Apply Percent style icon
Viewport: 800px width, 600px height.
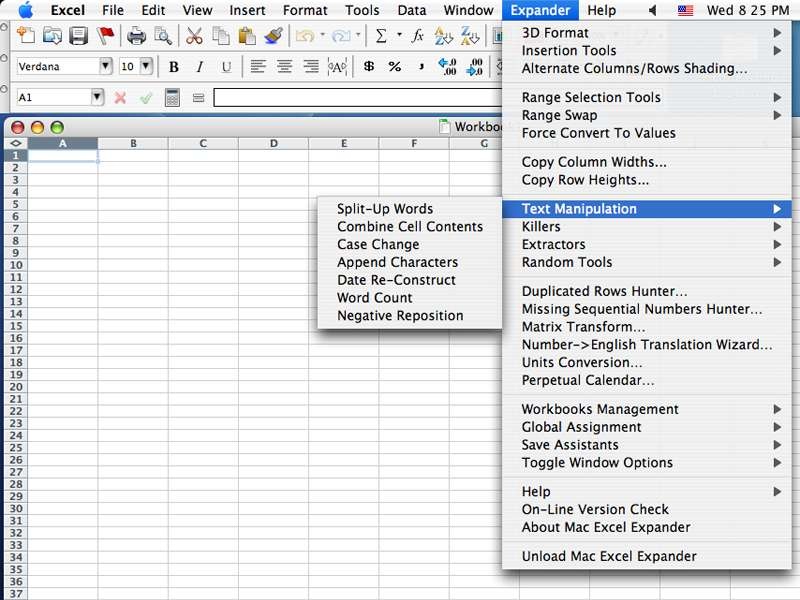point(395,67)
